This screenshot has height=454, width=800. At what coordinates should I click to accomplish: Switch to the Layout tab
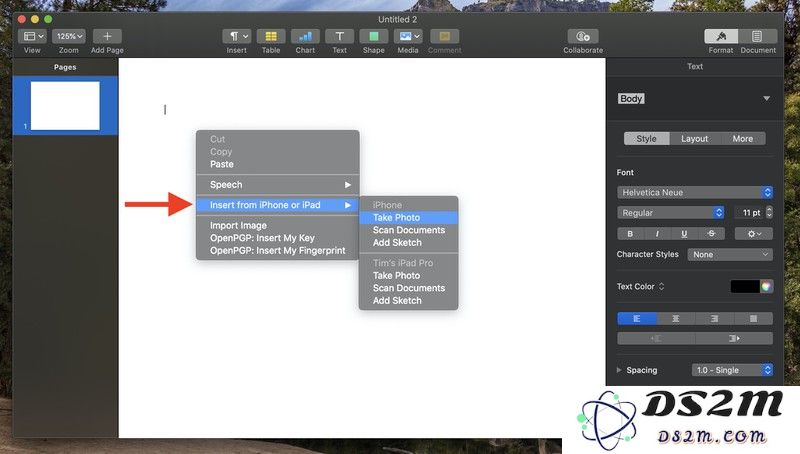(x=694, y=139)
